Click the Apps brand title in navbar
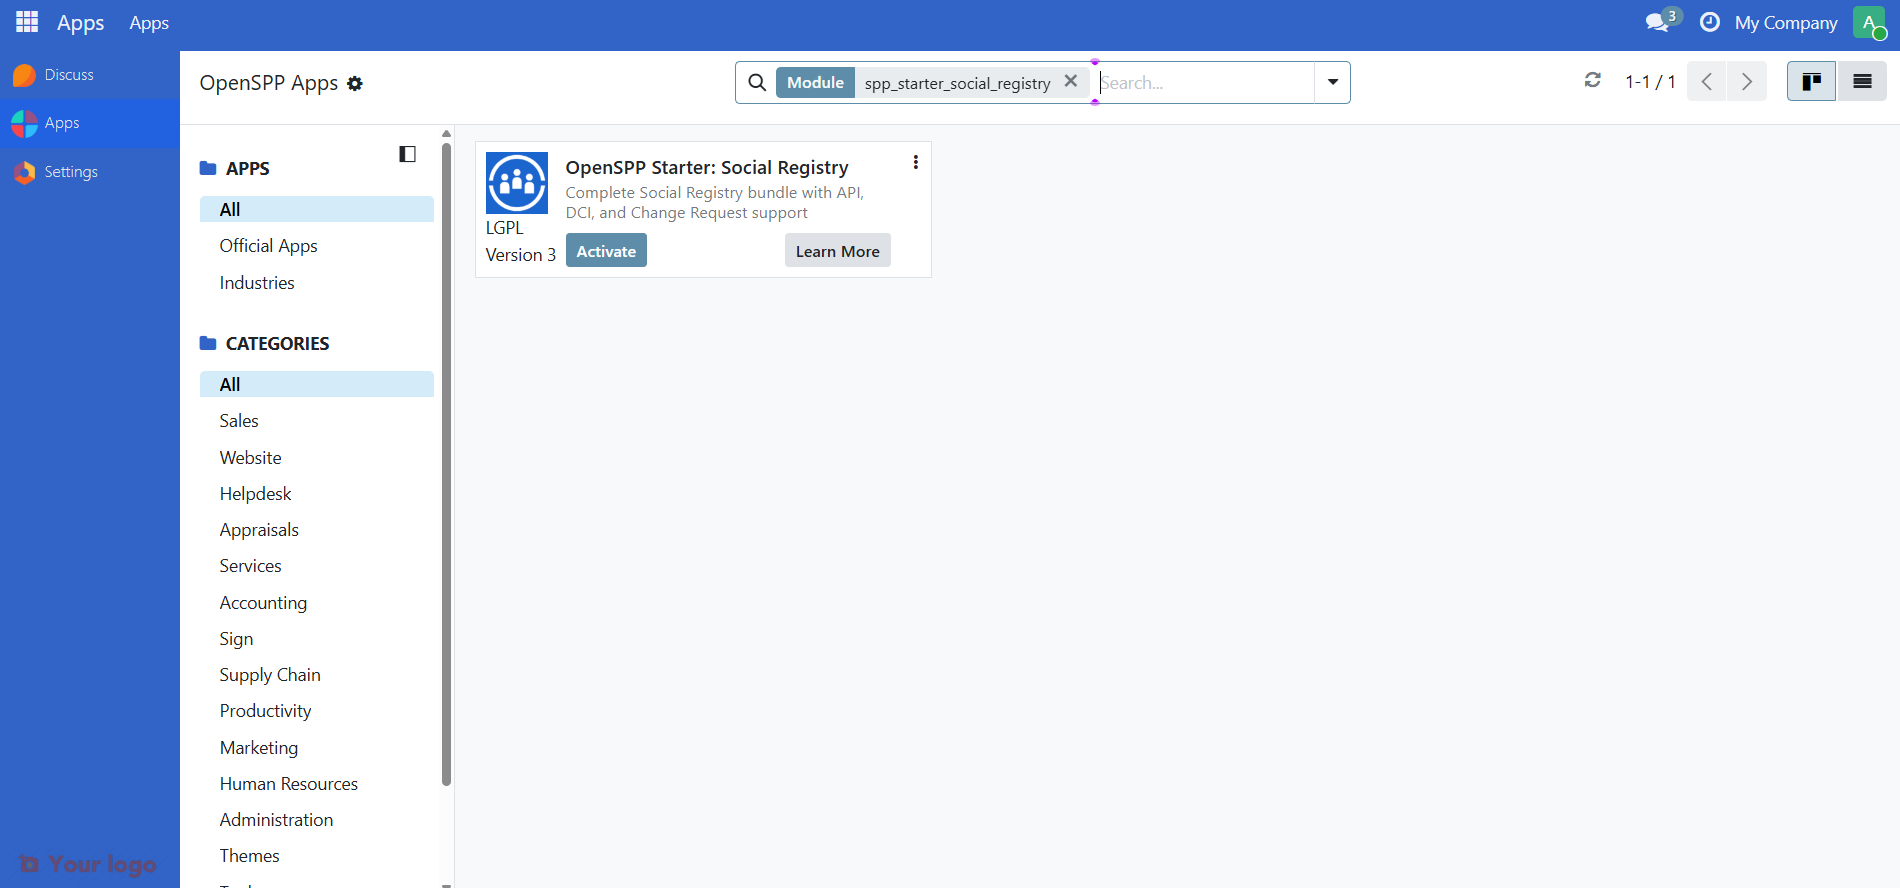This screenshot has height=888, width=1900. point(81,23)
